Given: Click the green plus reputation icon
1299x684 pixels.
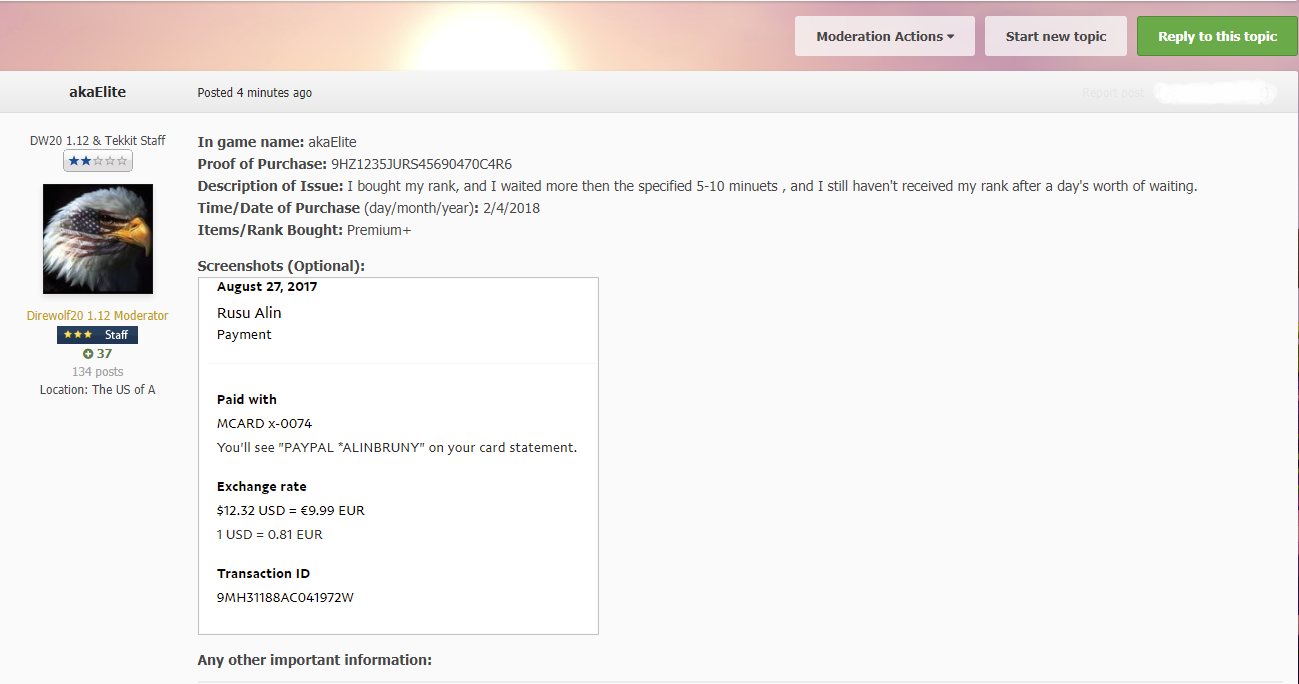Looking at the screenshot, I should 88,353.
